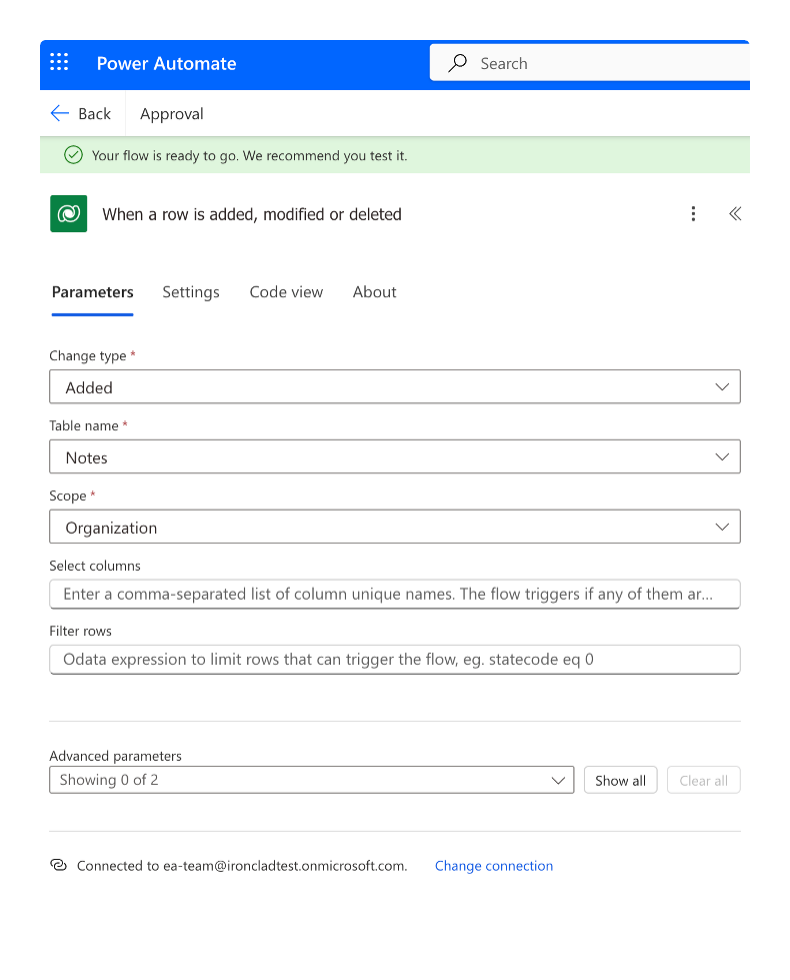Viewport: 790px width, 980px height.
Task: Click the Change connection link
Action: 494,866
